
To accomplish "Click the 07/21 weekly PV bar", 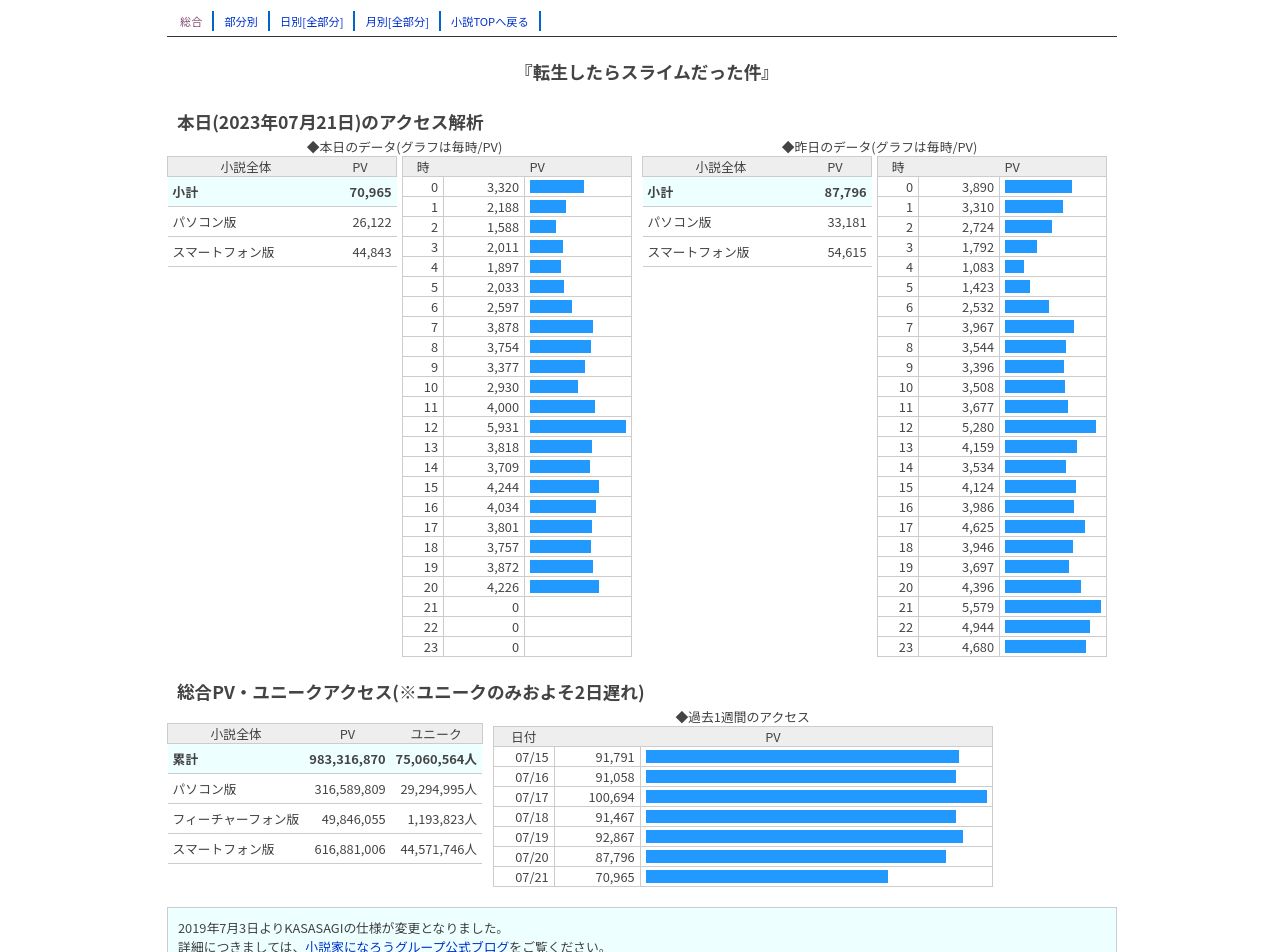I will [767, 877].
